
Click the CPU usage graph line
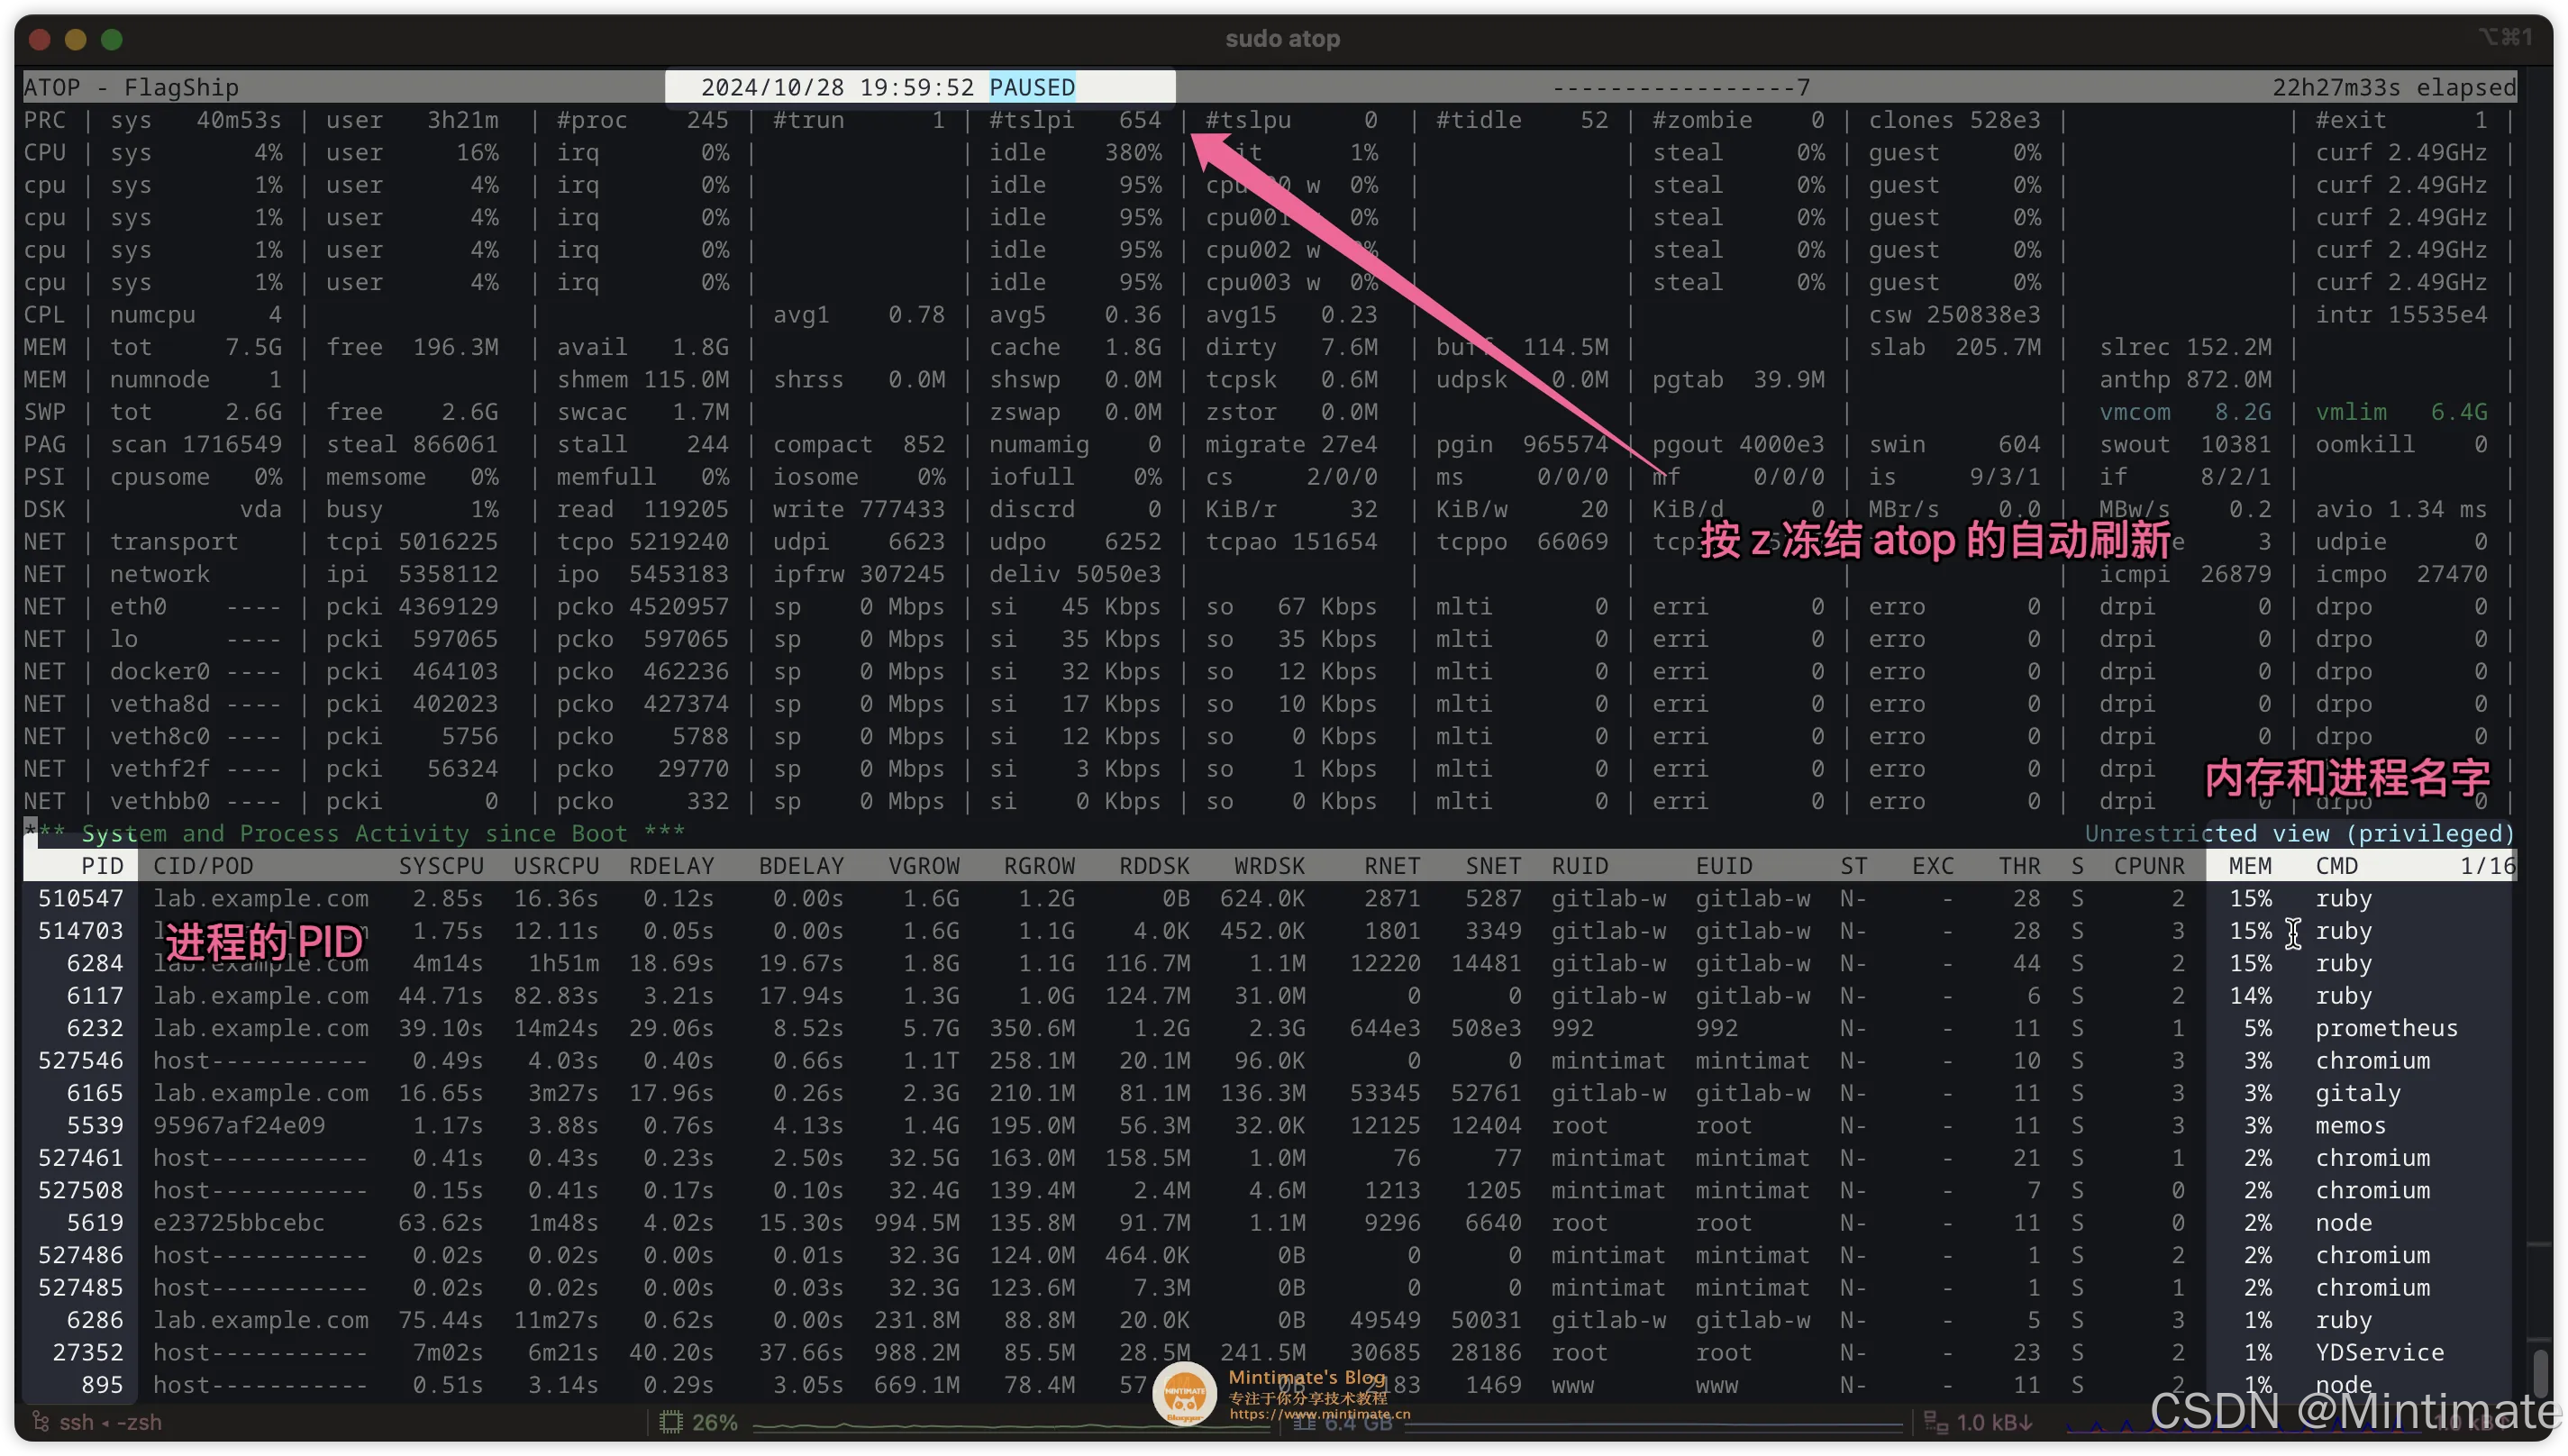coord(1000,1425)
